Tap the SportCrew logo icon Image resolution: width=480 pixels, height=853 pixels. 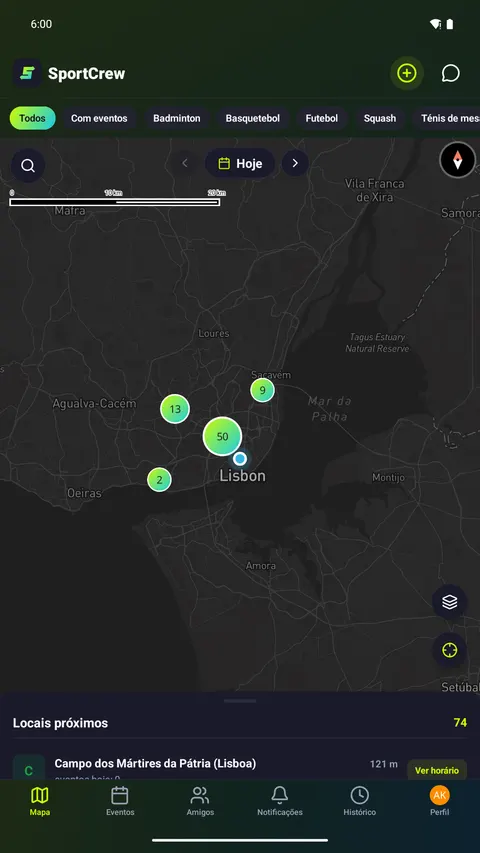tap(27, 73)
